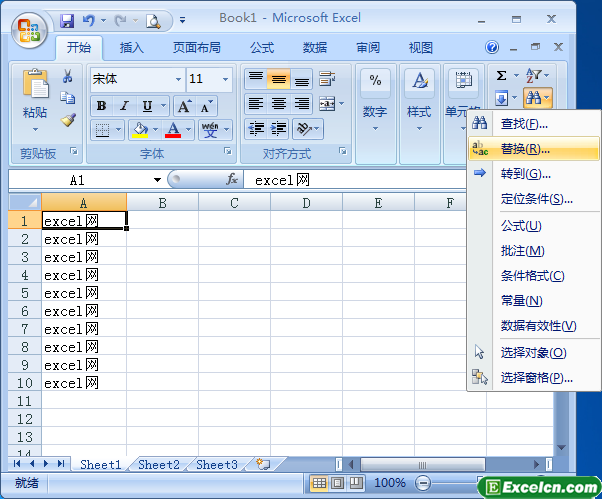Switch to the 数据 ribbon tab
602x499 pixels.
[315, 48]
